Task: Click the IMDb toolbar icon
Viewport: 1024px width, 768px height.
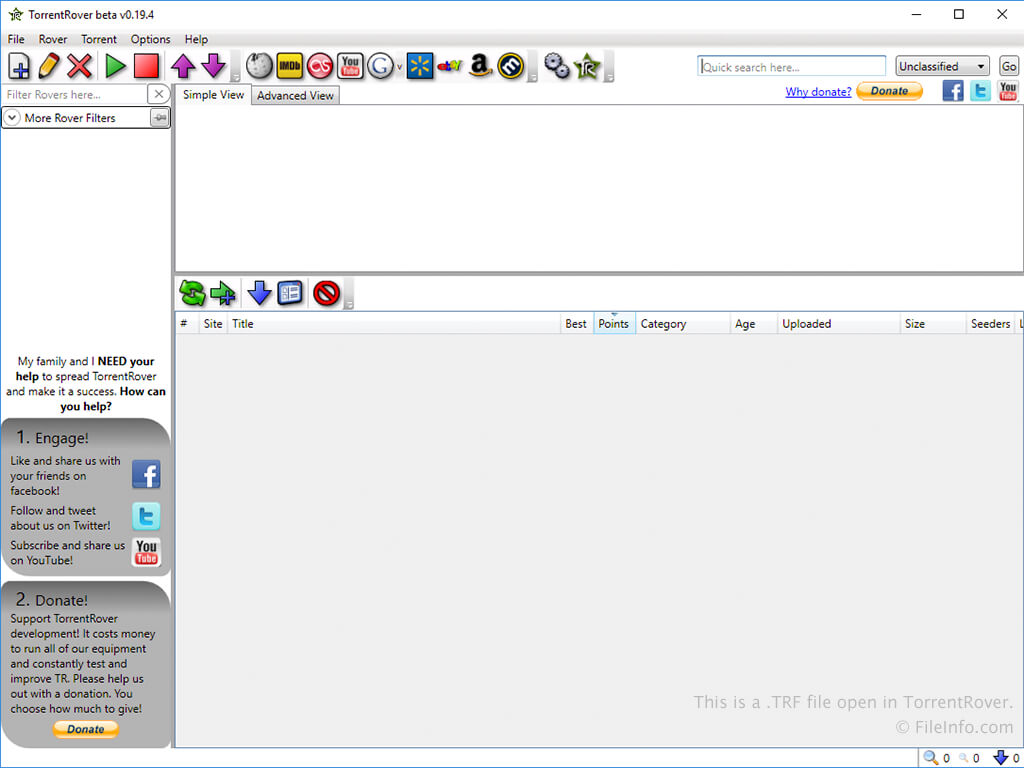Action: pyautogui.click(x=289, y=66)
